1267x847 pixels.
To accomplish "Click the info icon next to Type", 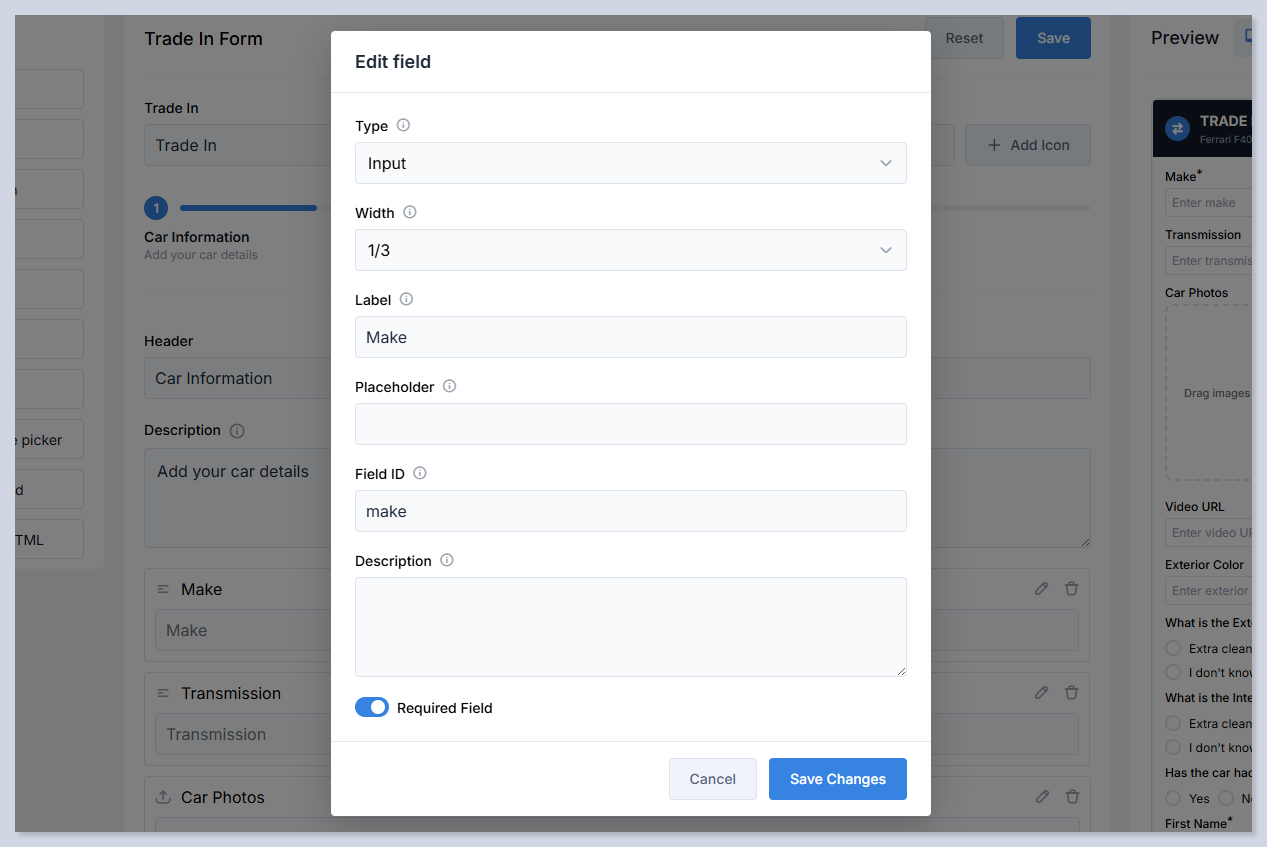I will click(404, 125).
